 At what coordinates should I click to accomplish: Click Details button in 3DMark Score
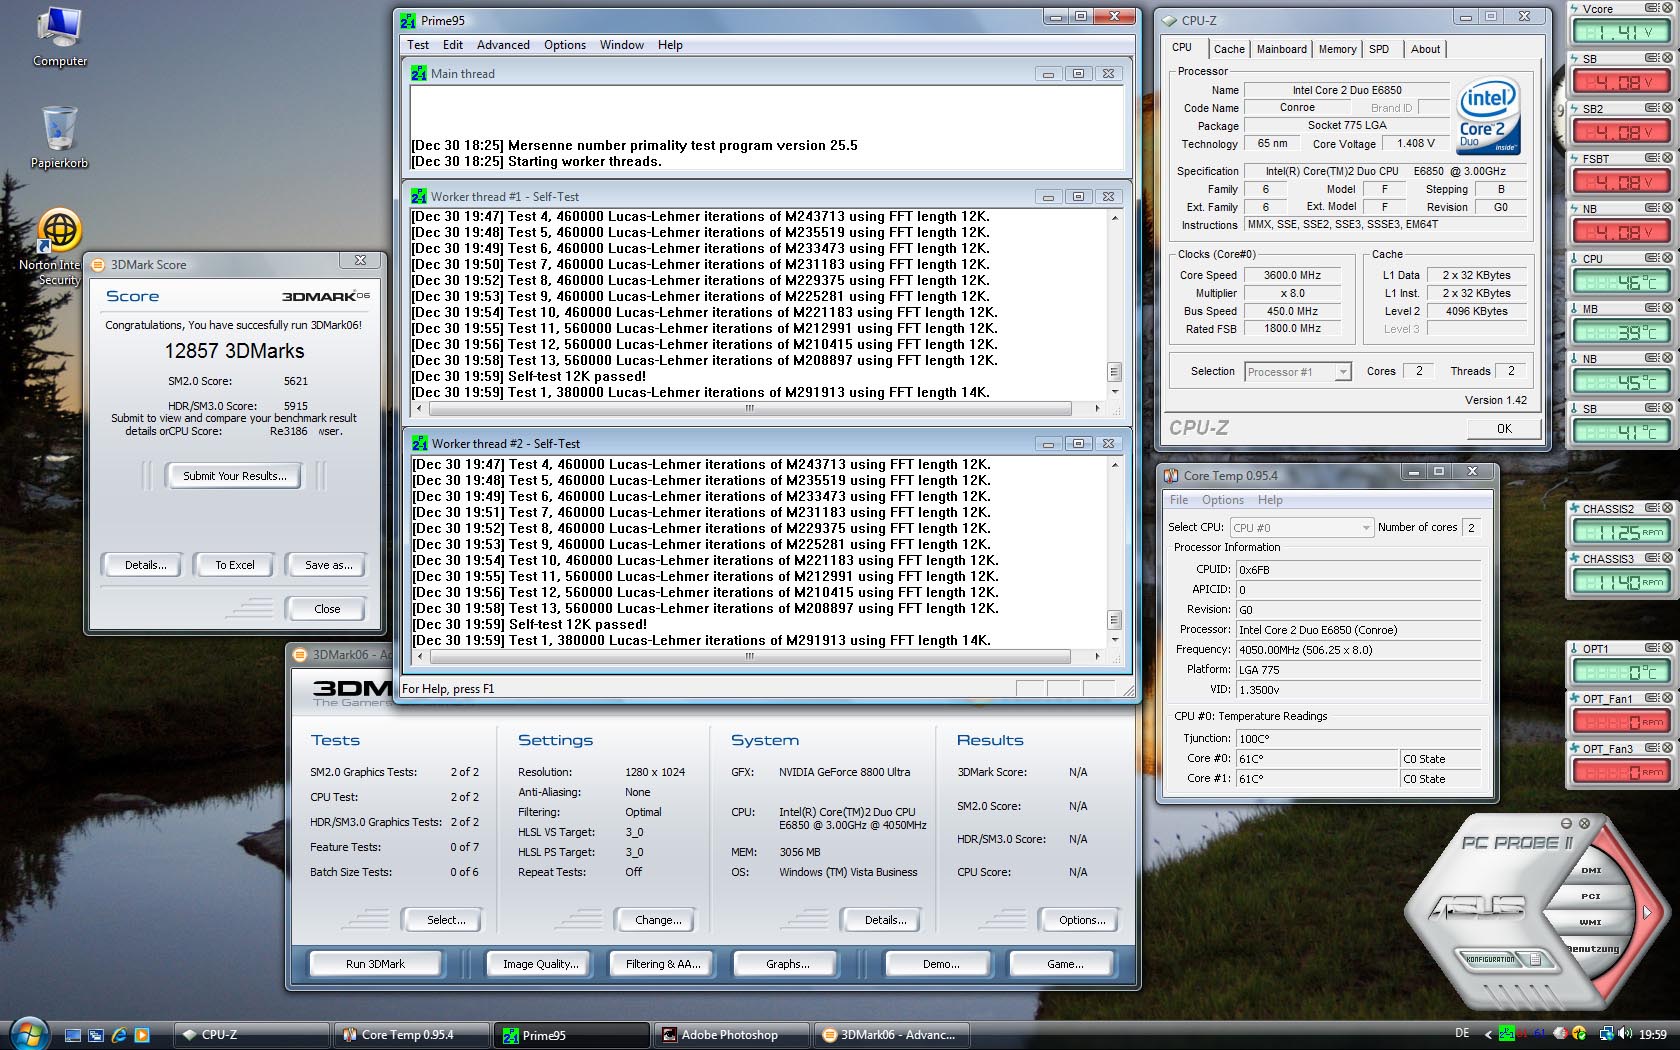point(145,565)
